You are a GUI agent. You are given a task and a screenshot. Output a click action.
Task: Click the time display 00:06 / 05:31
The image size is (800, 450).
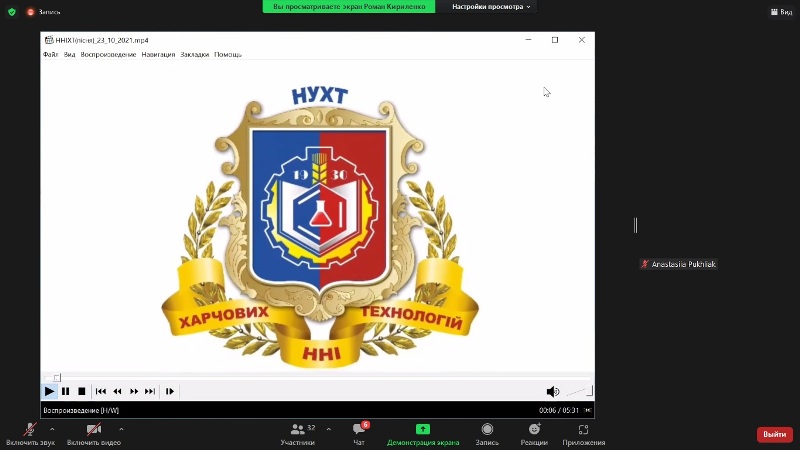559,410
